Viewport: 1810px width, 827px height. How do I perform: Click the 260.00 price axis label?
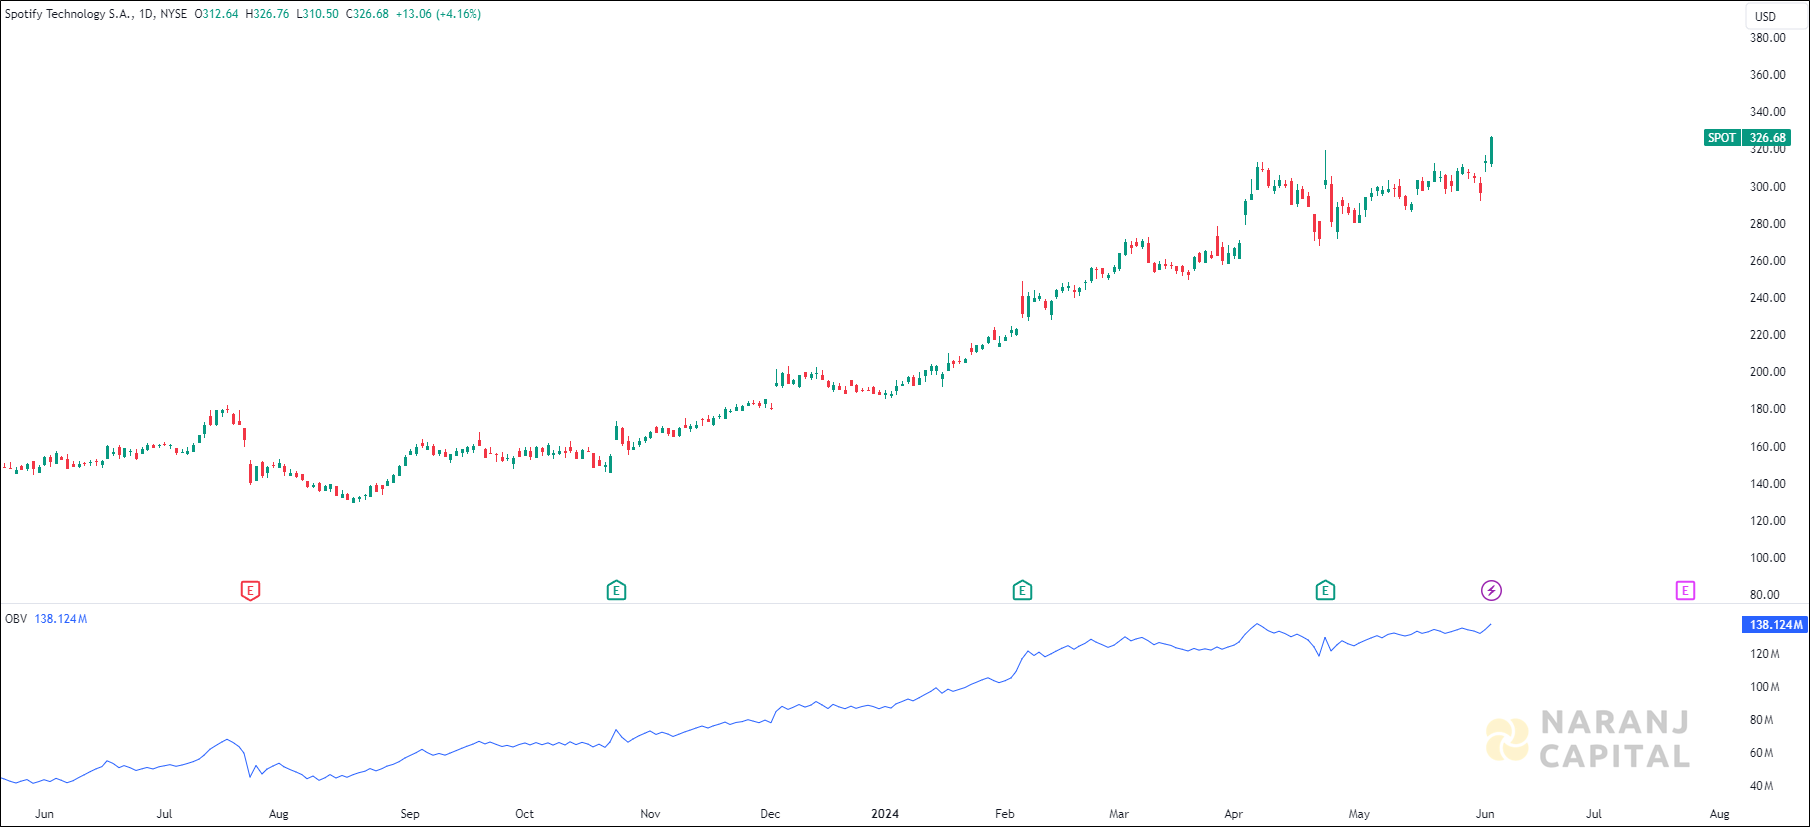point(1767,261)
